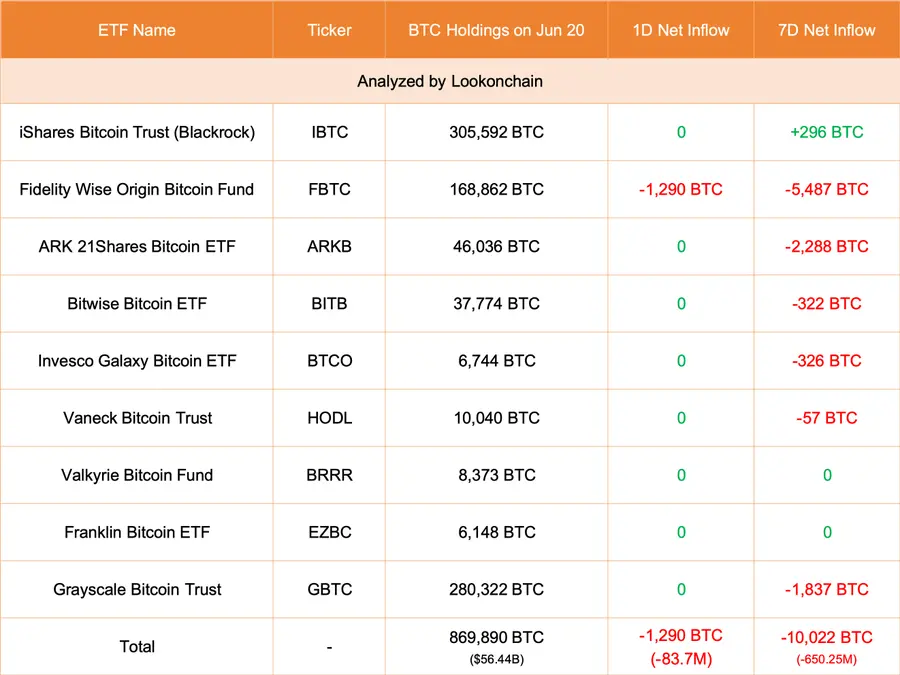
Task: Click the 1D Net Inflow header
Action: pyautogui.click(x=681, y=30)
